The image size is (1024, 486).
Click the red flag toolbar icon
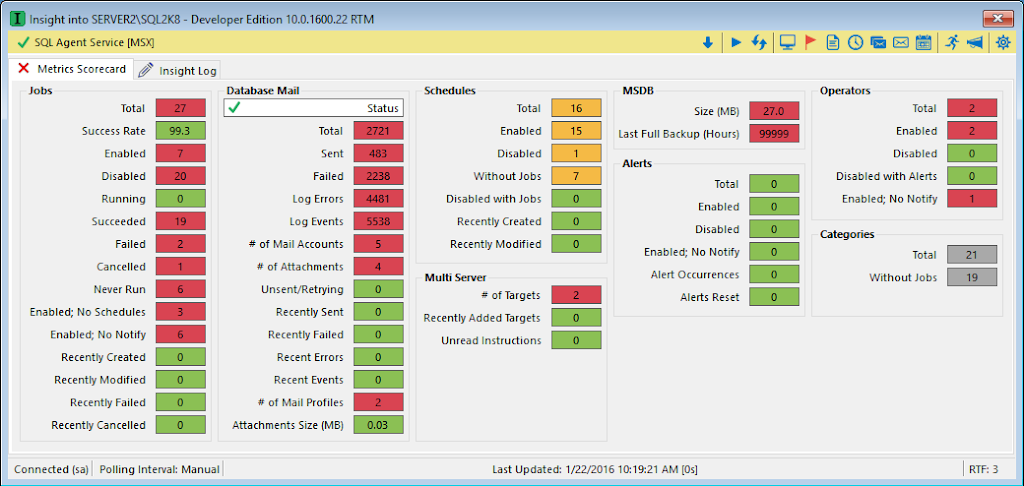pos(810,42)
